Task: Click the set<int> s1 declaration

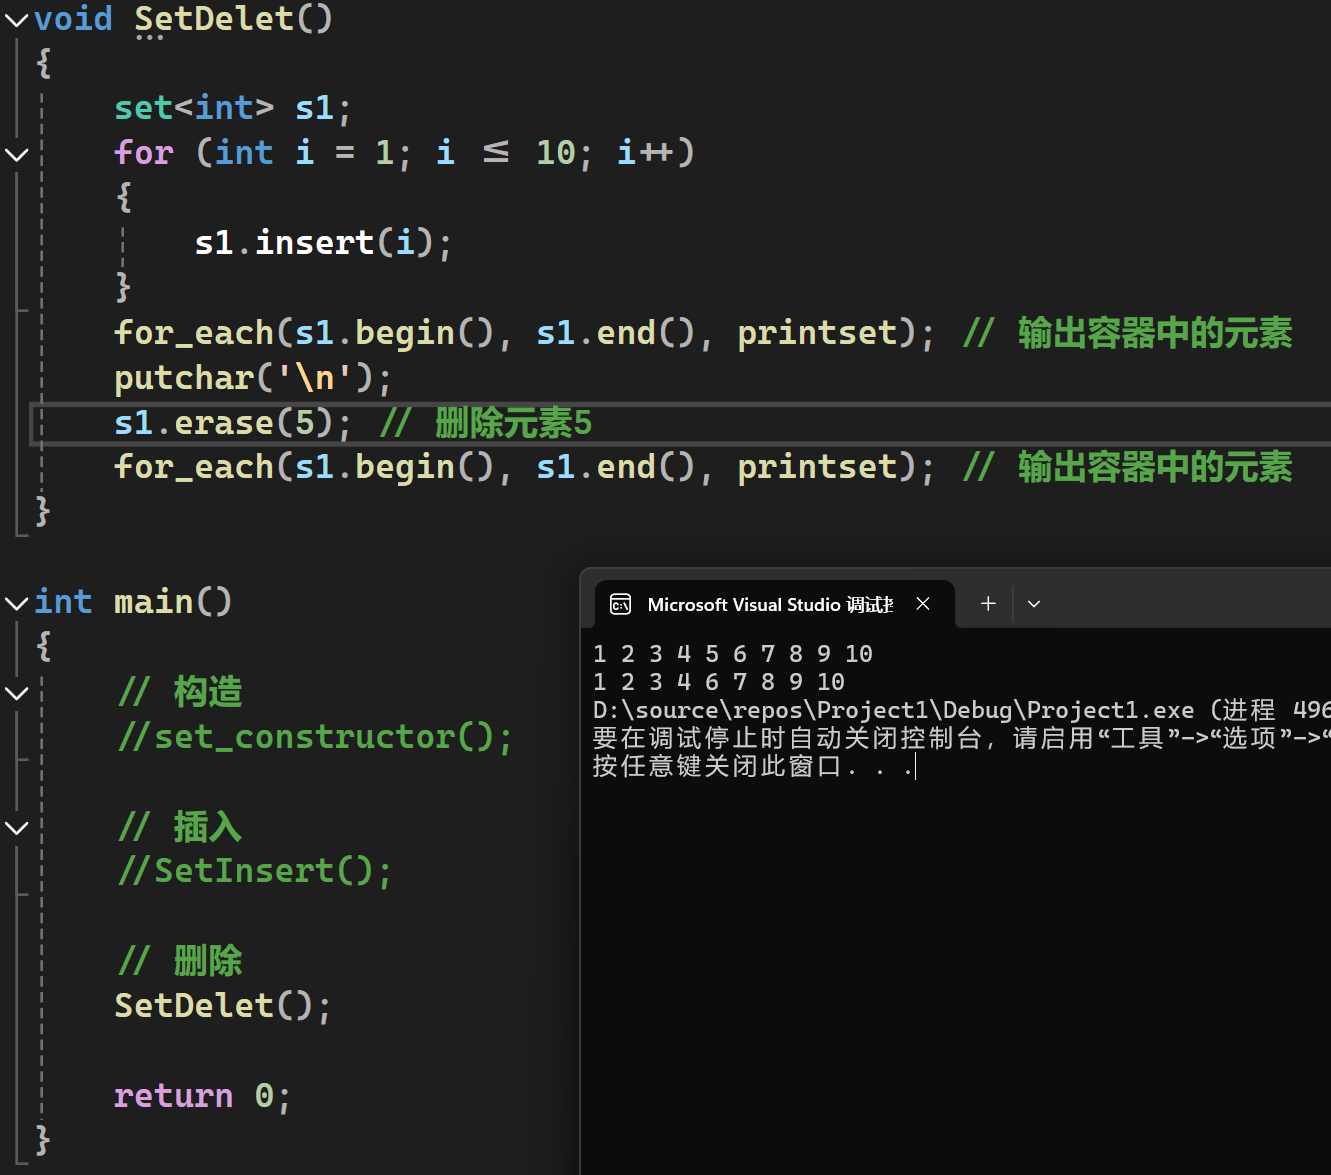Action: point(232,108)
